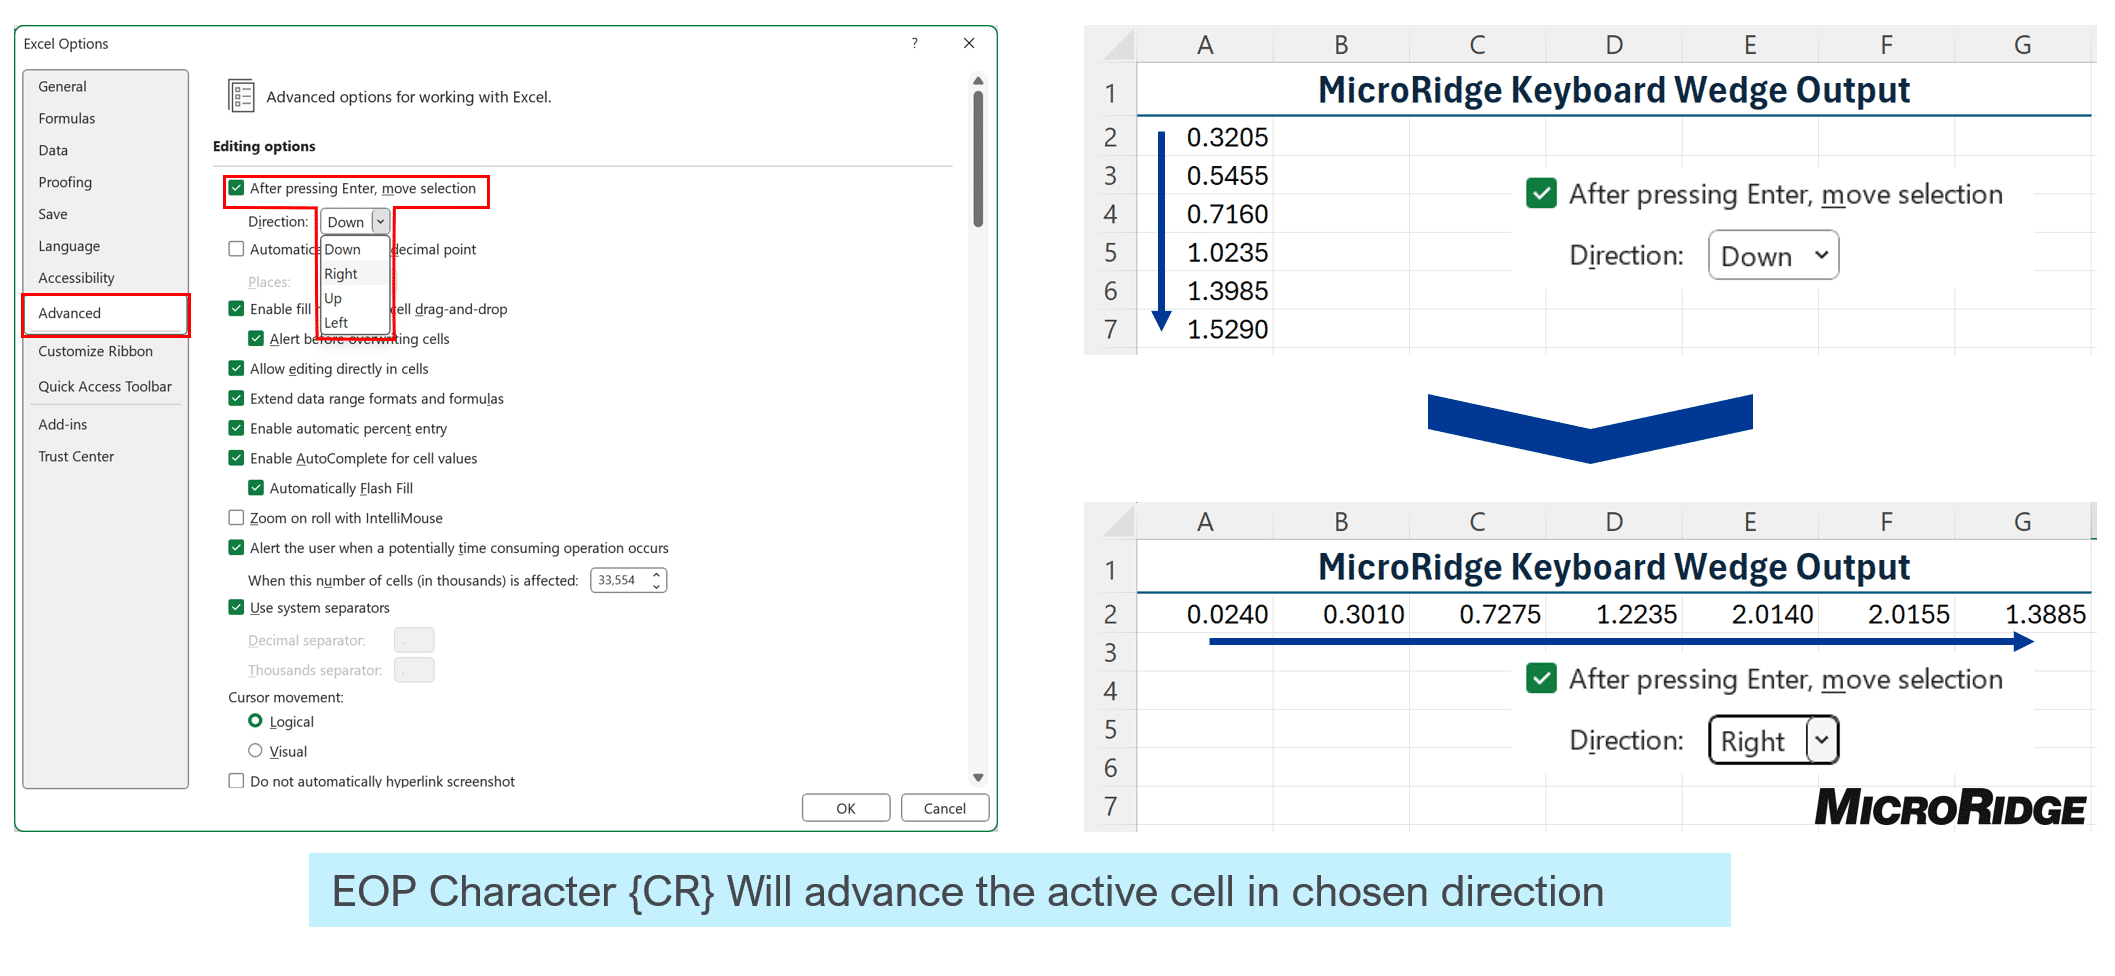Toggle alert for time consuming operations

pyautogui.click(x=236, y=548)
